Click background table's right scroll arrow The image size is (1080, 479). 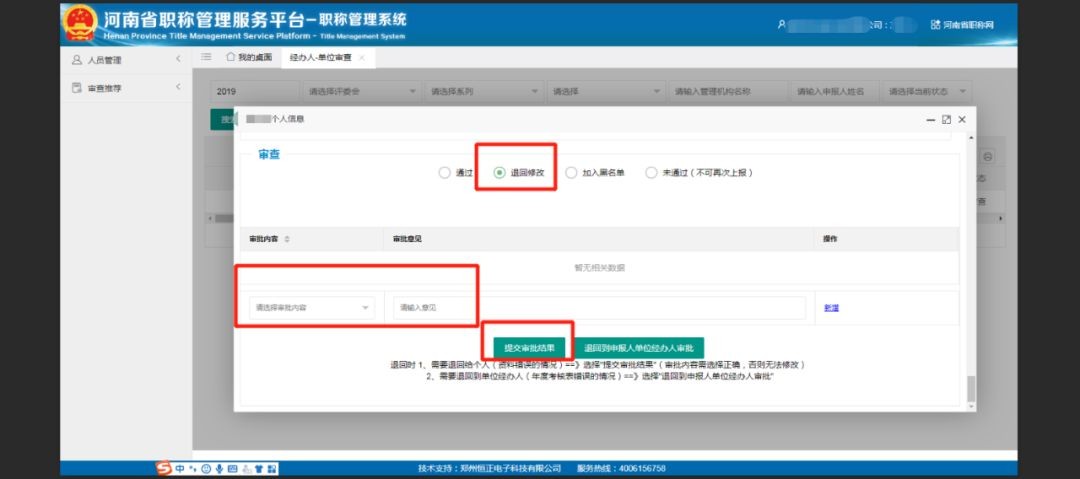(1001, 218)
